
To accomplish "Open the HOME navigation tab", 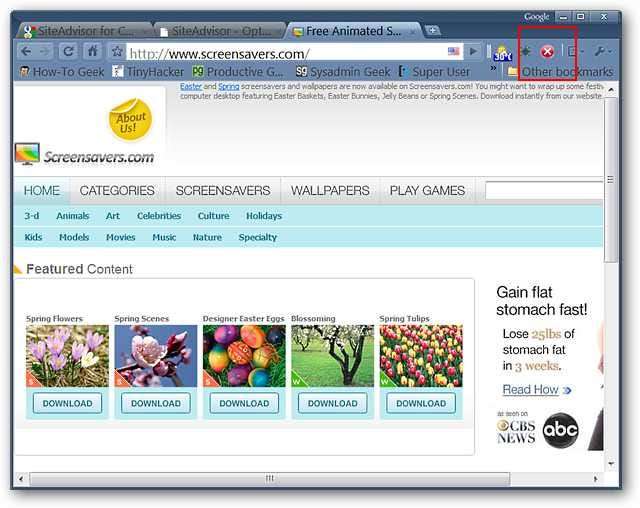I will tap(42, 191).
